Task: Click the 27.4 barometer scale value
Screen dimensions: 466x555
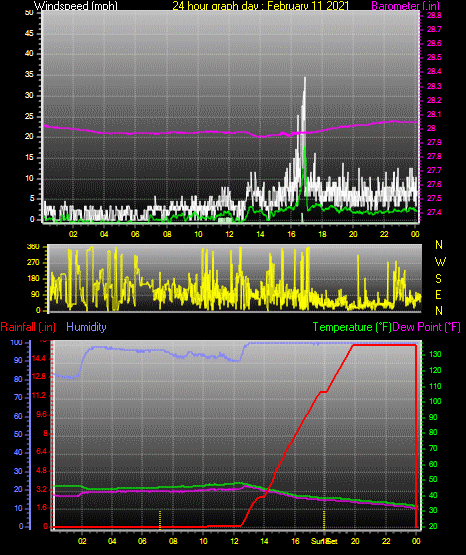Action: [x=434, y=212]
